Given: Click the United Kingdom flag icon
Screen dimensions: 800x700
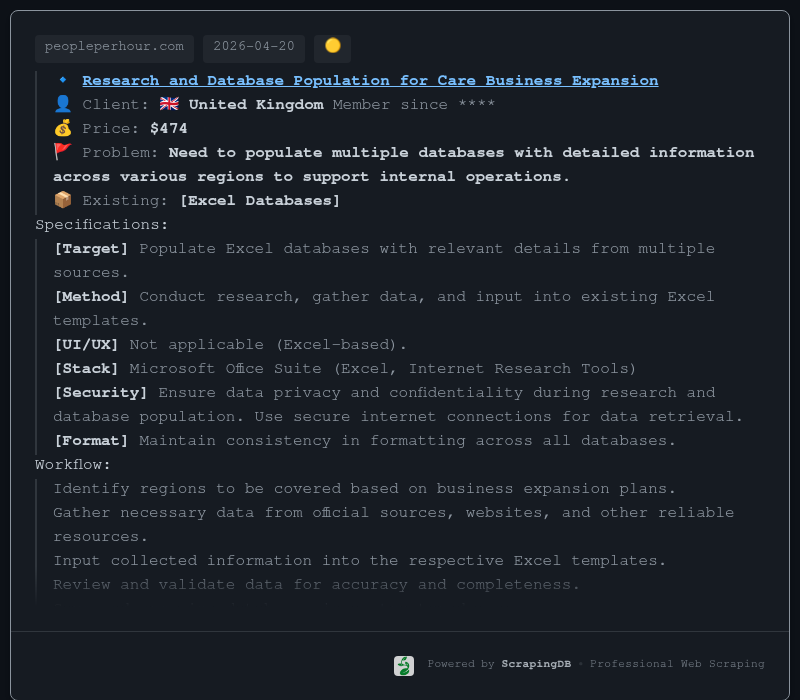Looking at the screenshot, I should (169, 105).
